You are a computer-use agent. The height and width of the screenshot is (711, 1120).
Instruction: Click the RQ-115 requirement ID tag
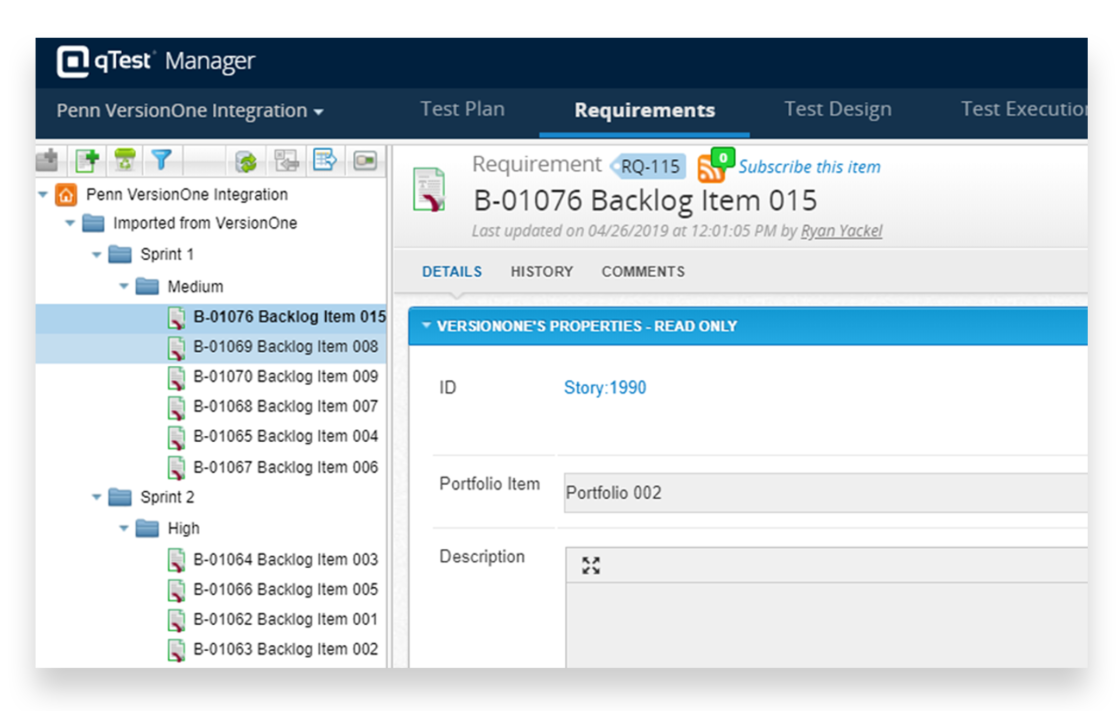click(x=649, y=167)
